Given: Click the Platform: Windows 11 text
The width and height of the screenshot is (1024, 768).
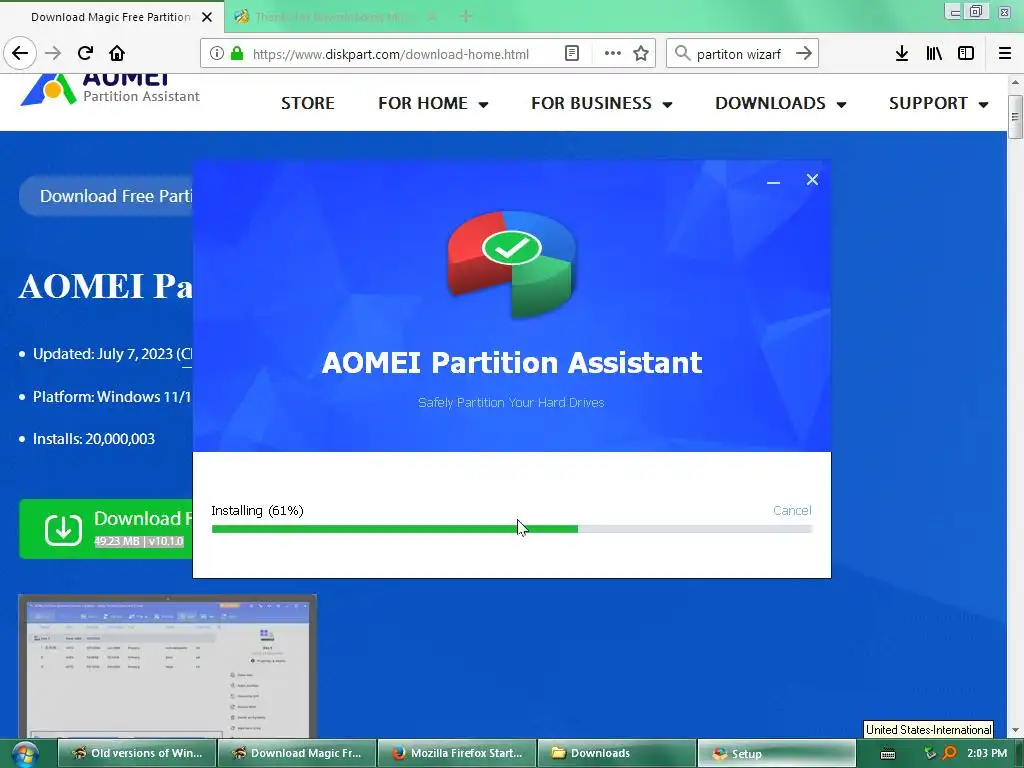Looking at the screenshot, I should (112, 397).
